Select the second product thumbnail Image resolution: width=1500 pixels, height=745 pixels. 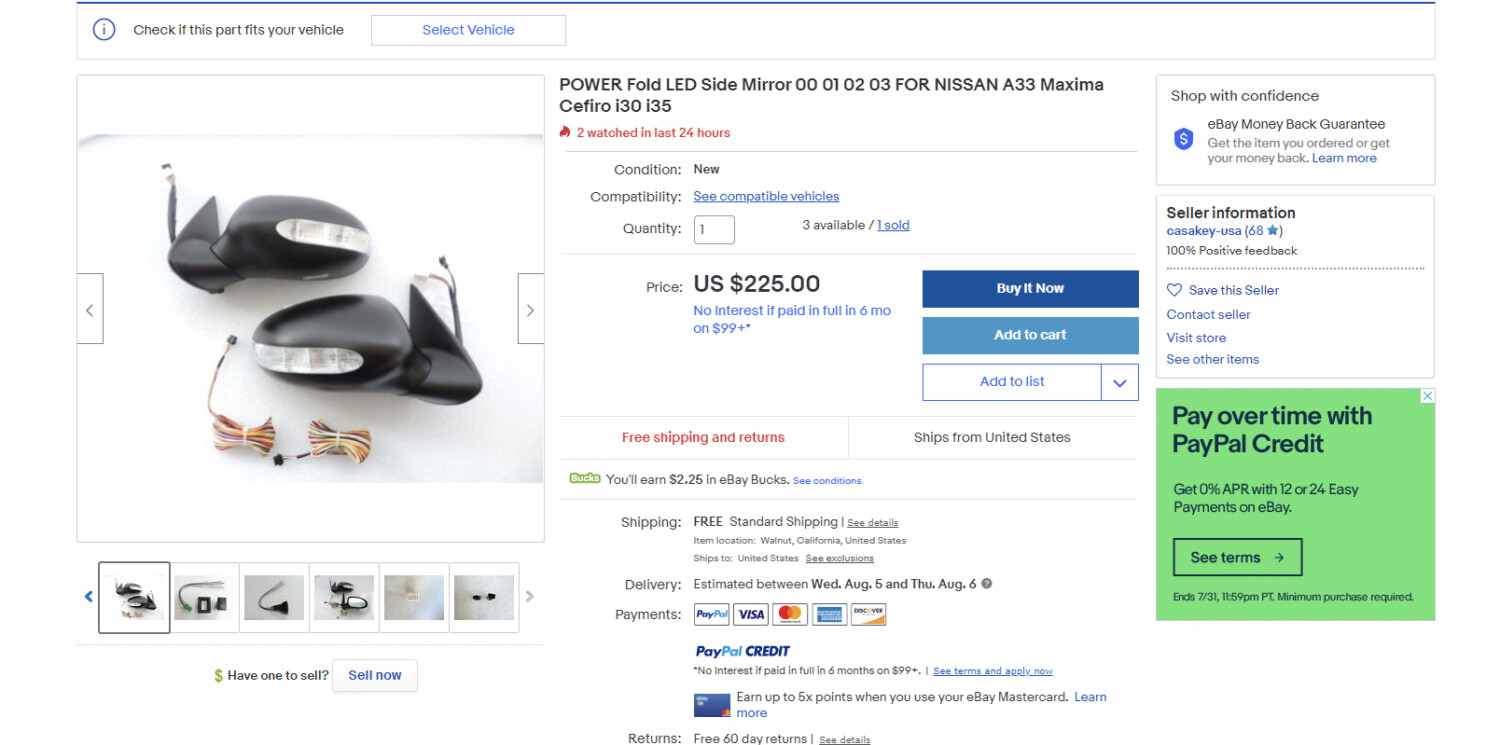[204, 598]
